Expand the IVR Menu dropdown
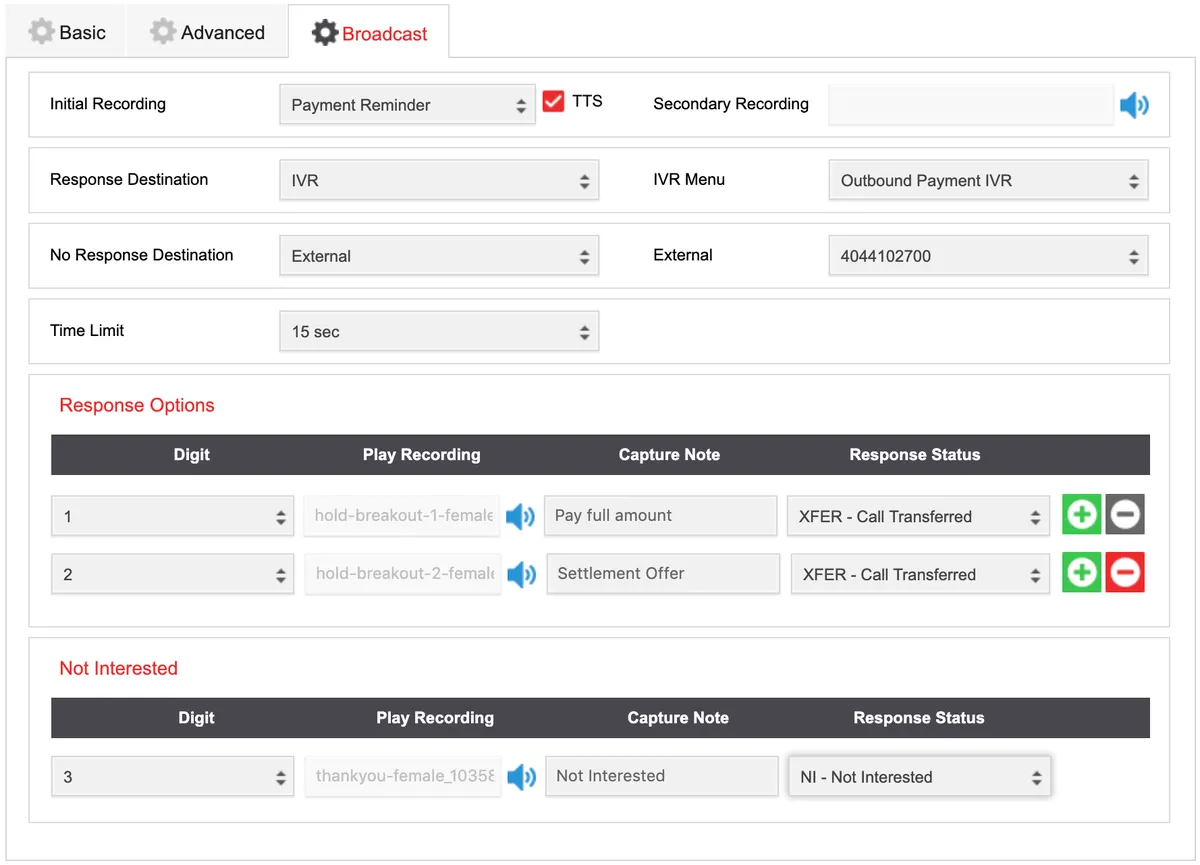The image size is (1200, 865). pos(988,181)
